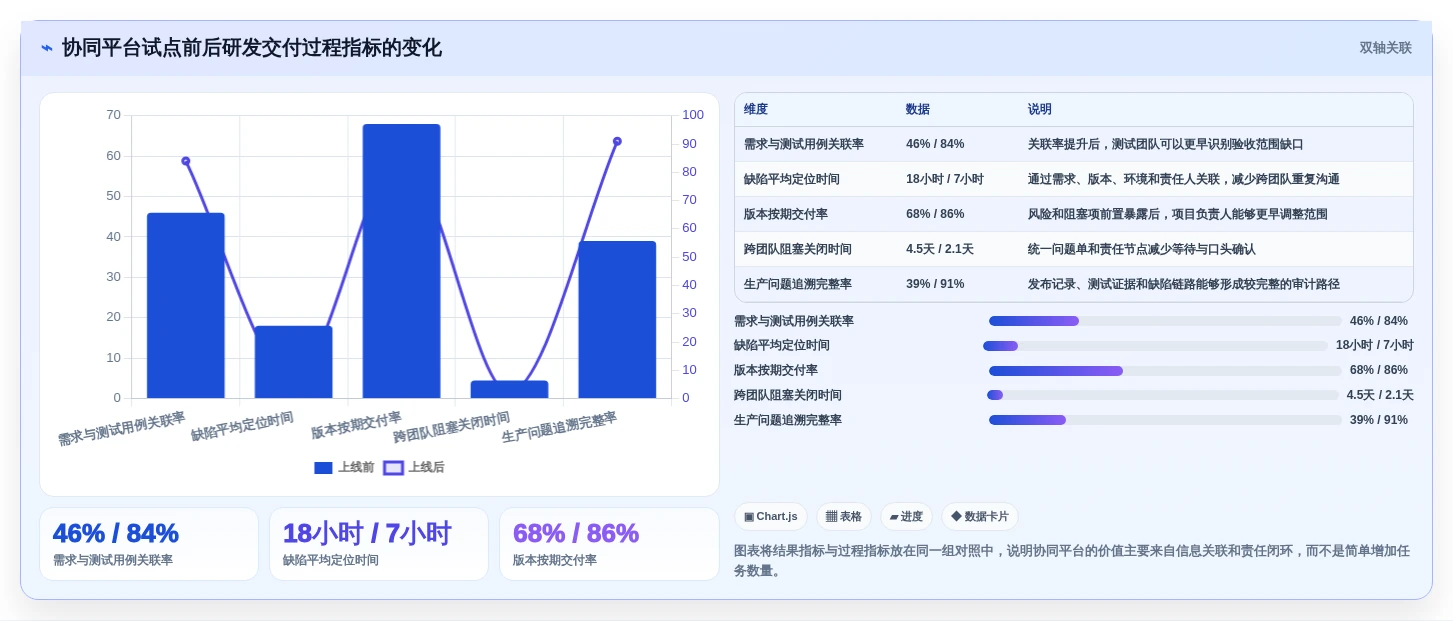Click the 进度 tag chip
1453x621 pixels.
(906, 516)
